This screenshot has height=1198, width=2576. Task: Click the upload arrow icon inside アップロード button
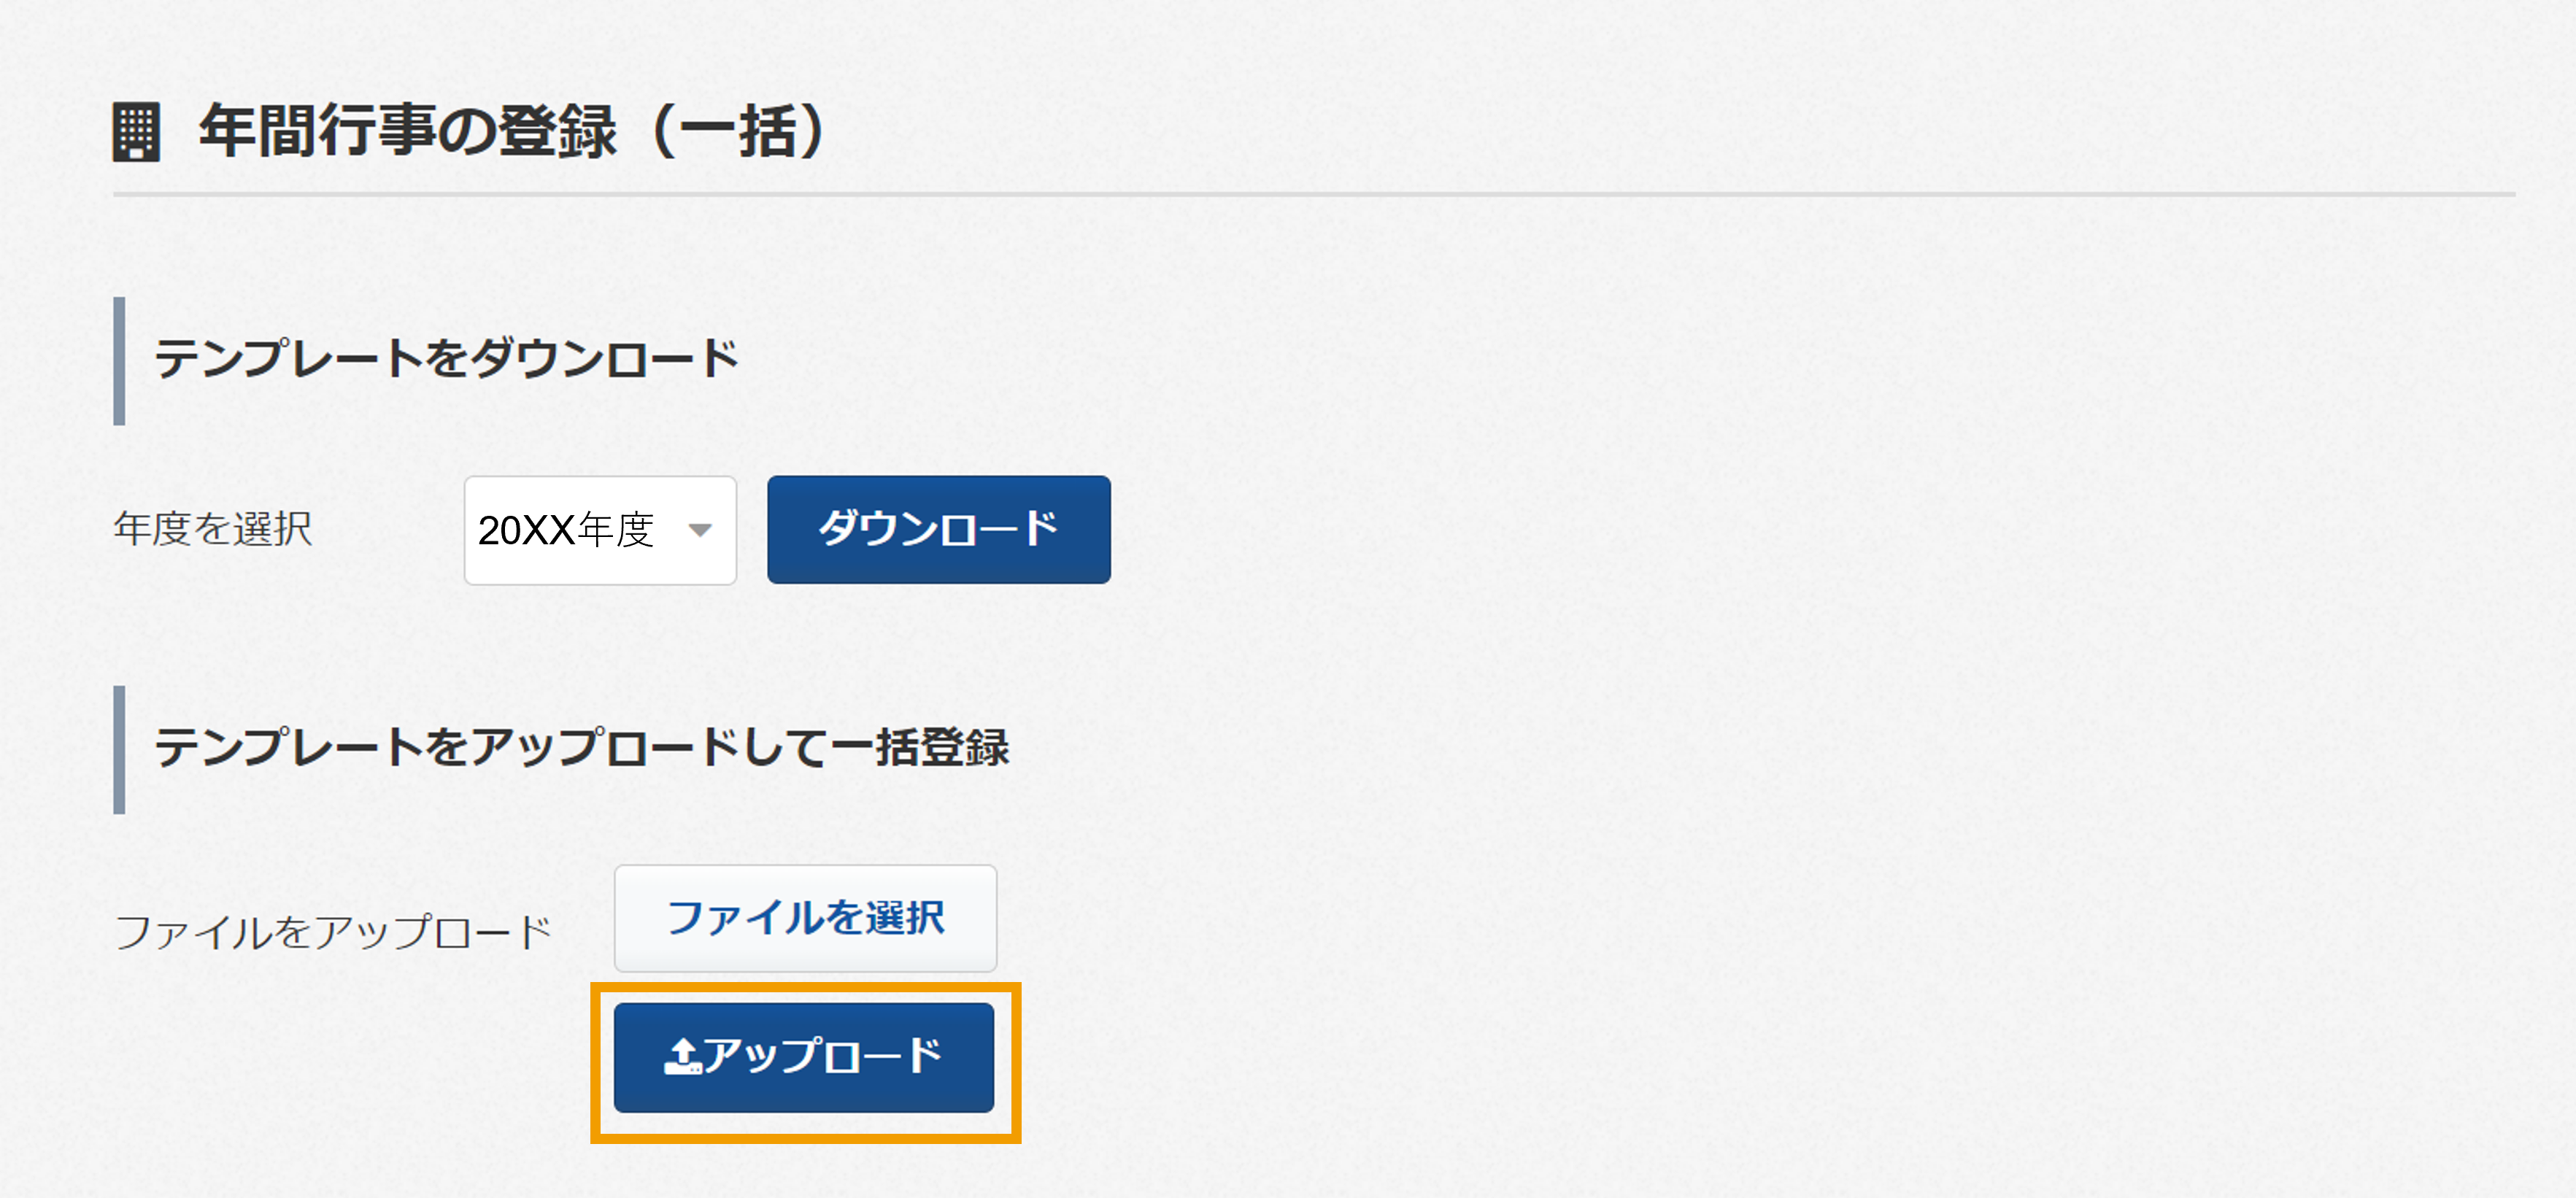683,1056
